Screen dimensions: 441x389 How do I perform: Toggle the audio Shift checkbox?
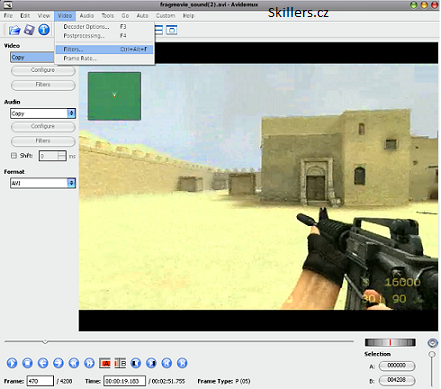pyautogui.click(x=14, y=155)
